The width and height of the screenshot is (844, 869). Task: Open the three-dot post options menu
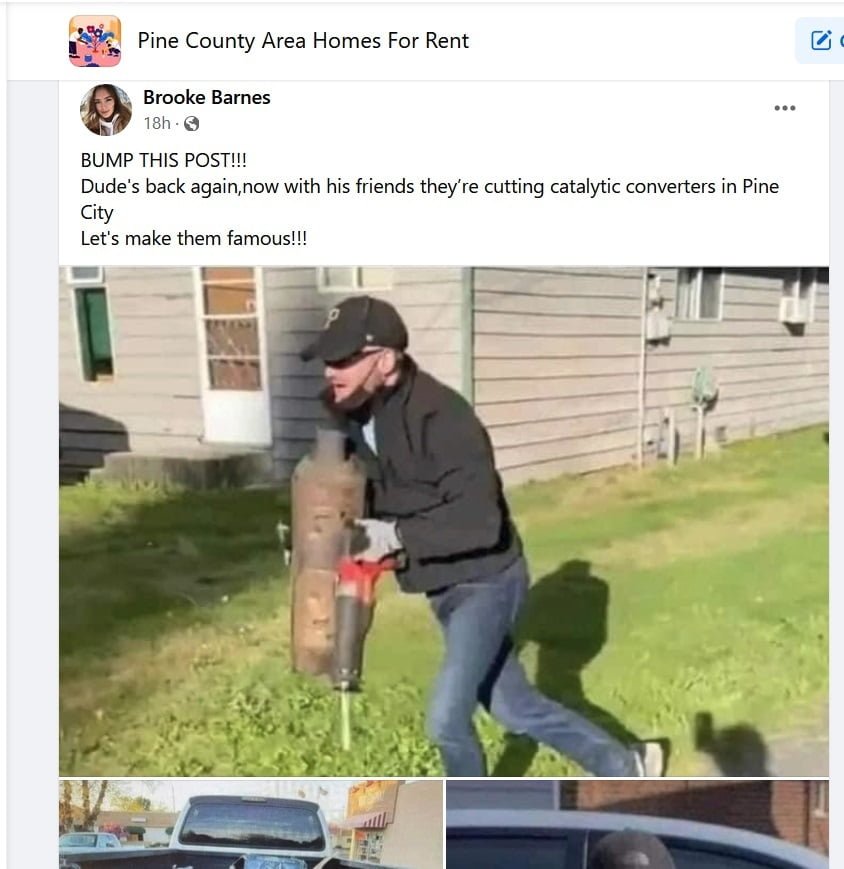tap(785, 108)
